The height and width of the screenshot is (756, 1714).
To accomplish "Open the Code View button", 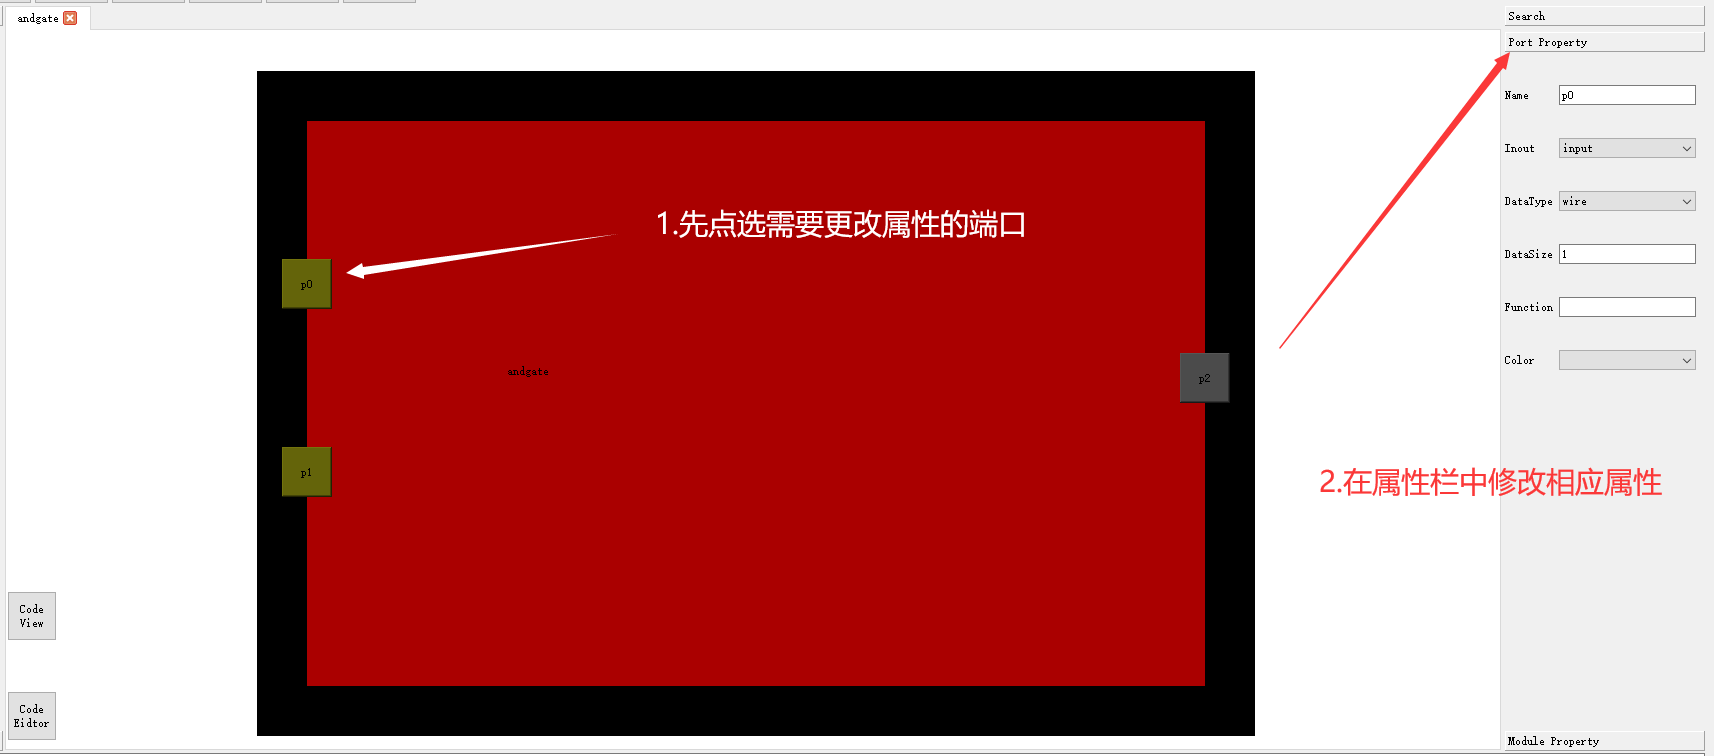I will point(32,616).
